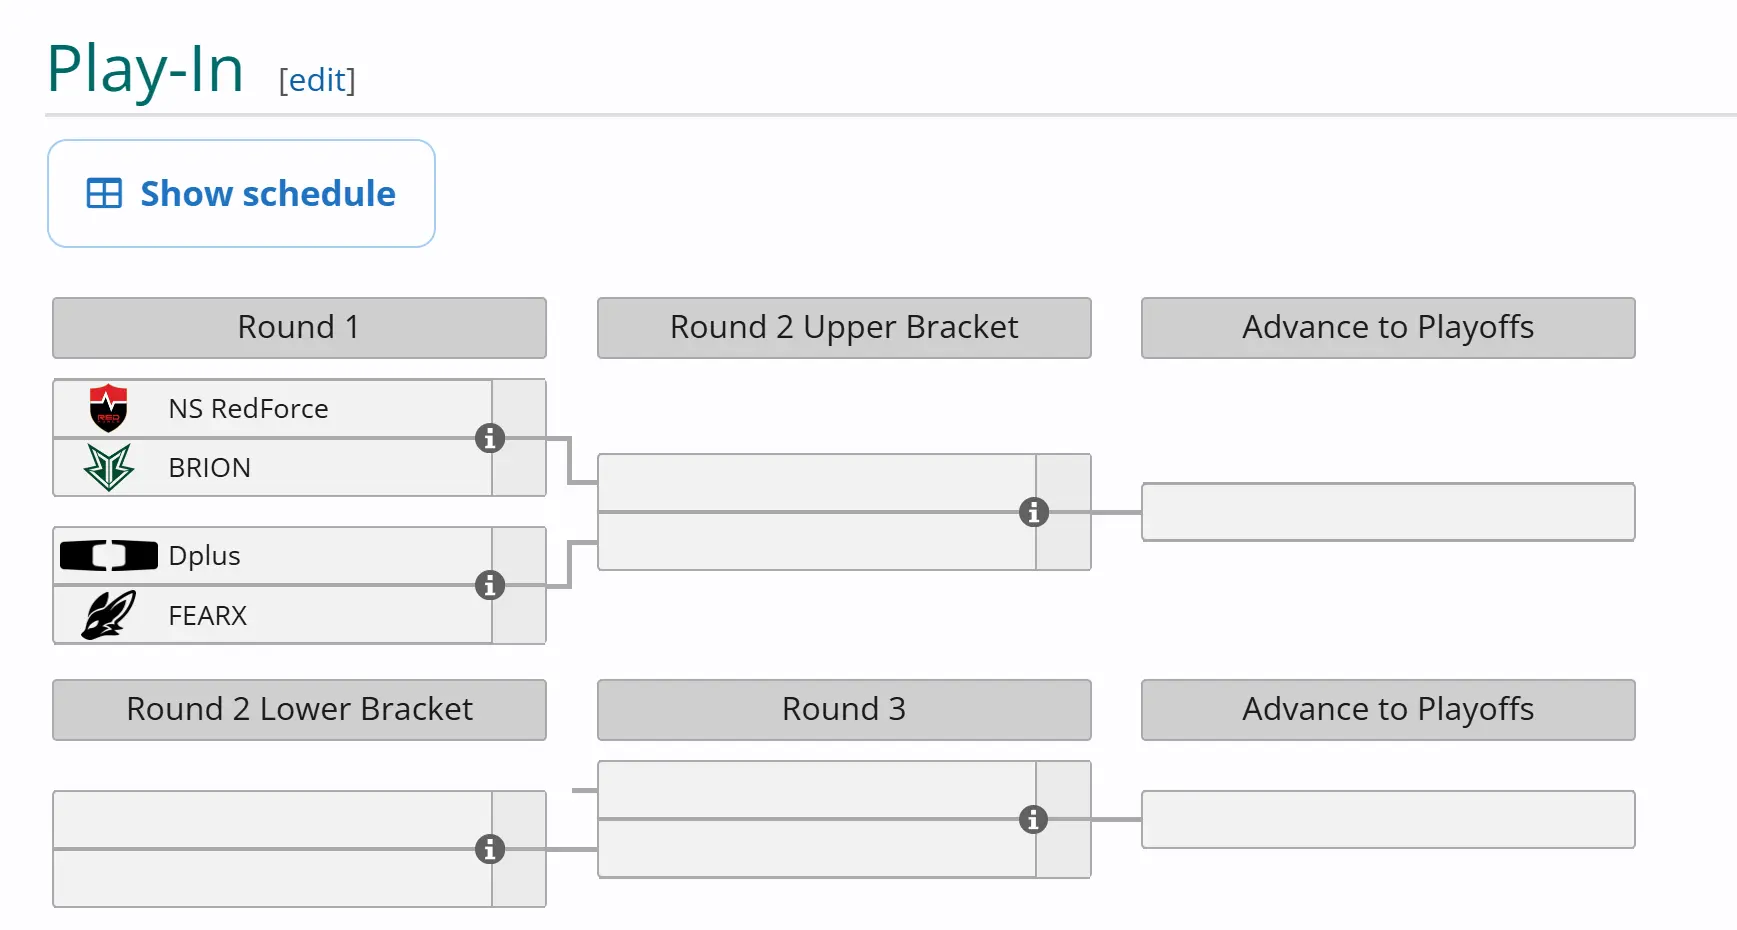Open match info for NS RedForce vs BRION

(x=489, y=438)
